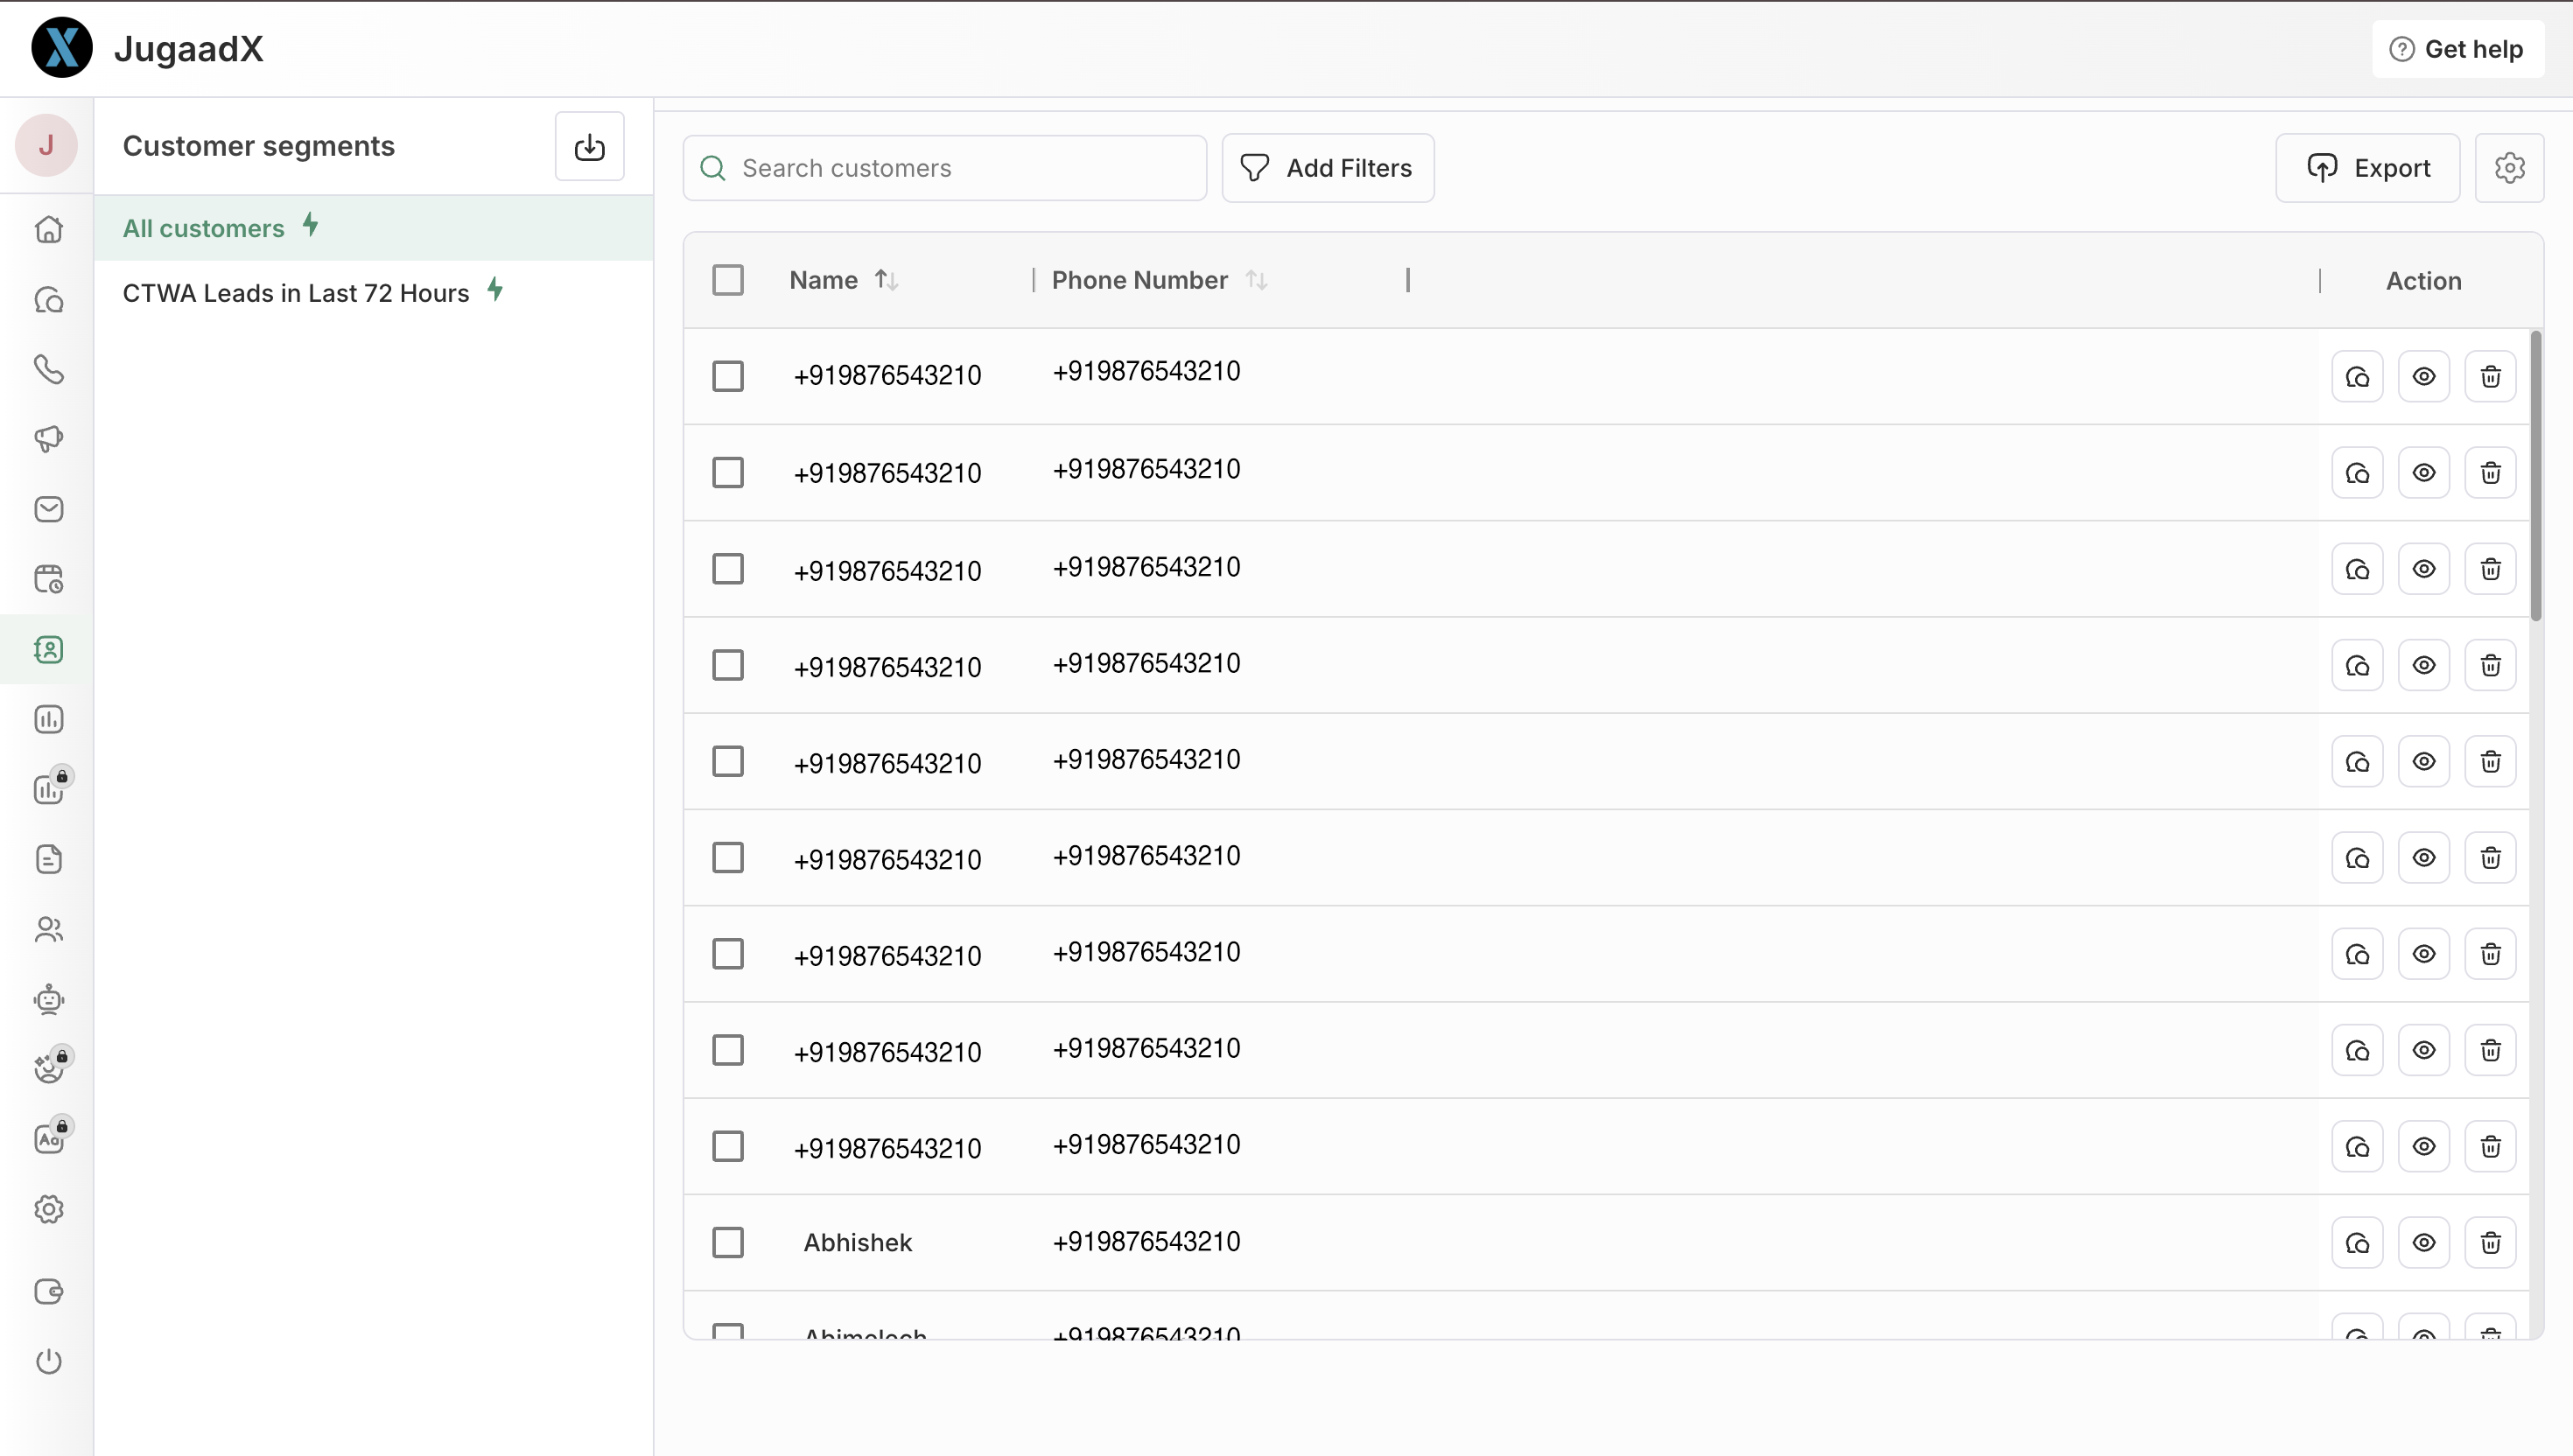Delete the Abhishek customer row
Image resolution: width=2573 pixels, height=1456 pixels.
point(2490,1242)
